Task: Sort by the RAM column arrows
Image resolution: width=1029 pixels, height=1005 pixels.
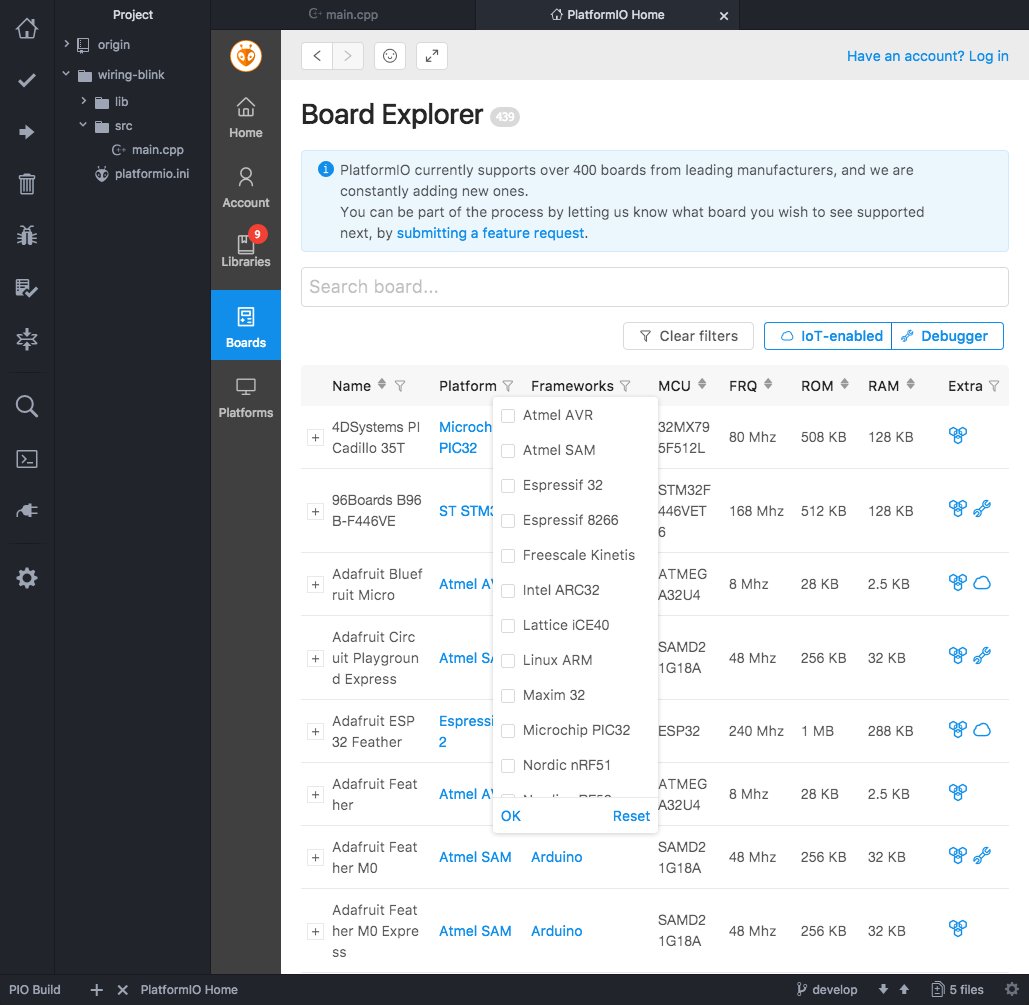Action: click(x=910, y=384)
